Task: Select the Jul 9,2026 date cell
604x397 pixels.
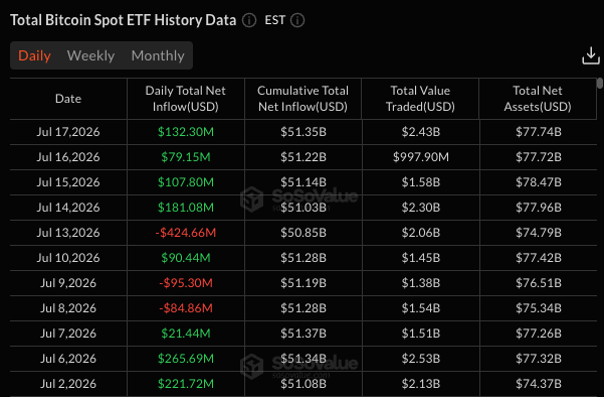Action: 68,283
